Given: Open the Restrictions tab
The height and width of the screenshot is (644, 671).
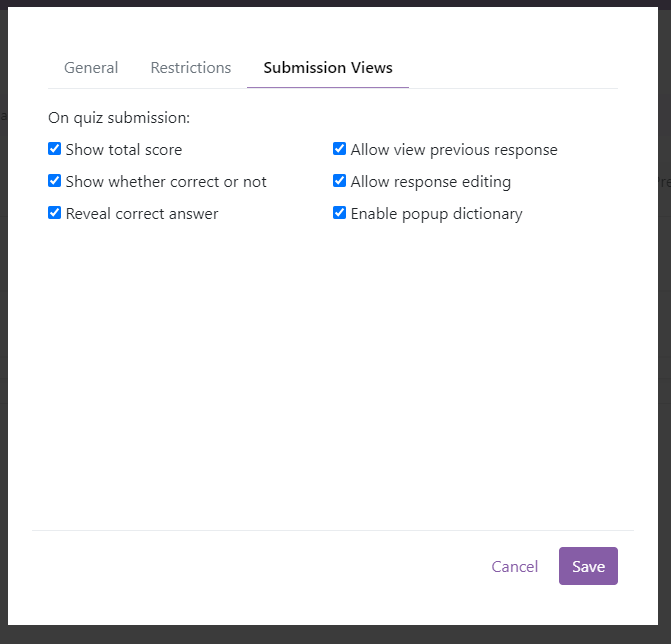Looking at the screenshot, I should 191,68.
